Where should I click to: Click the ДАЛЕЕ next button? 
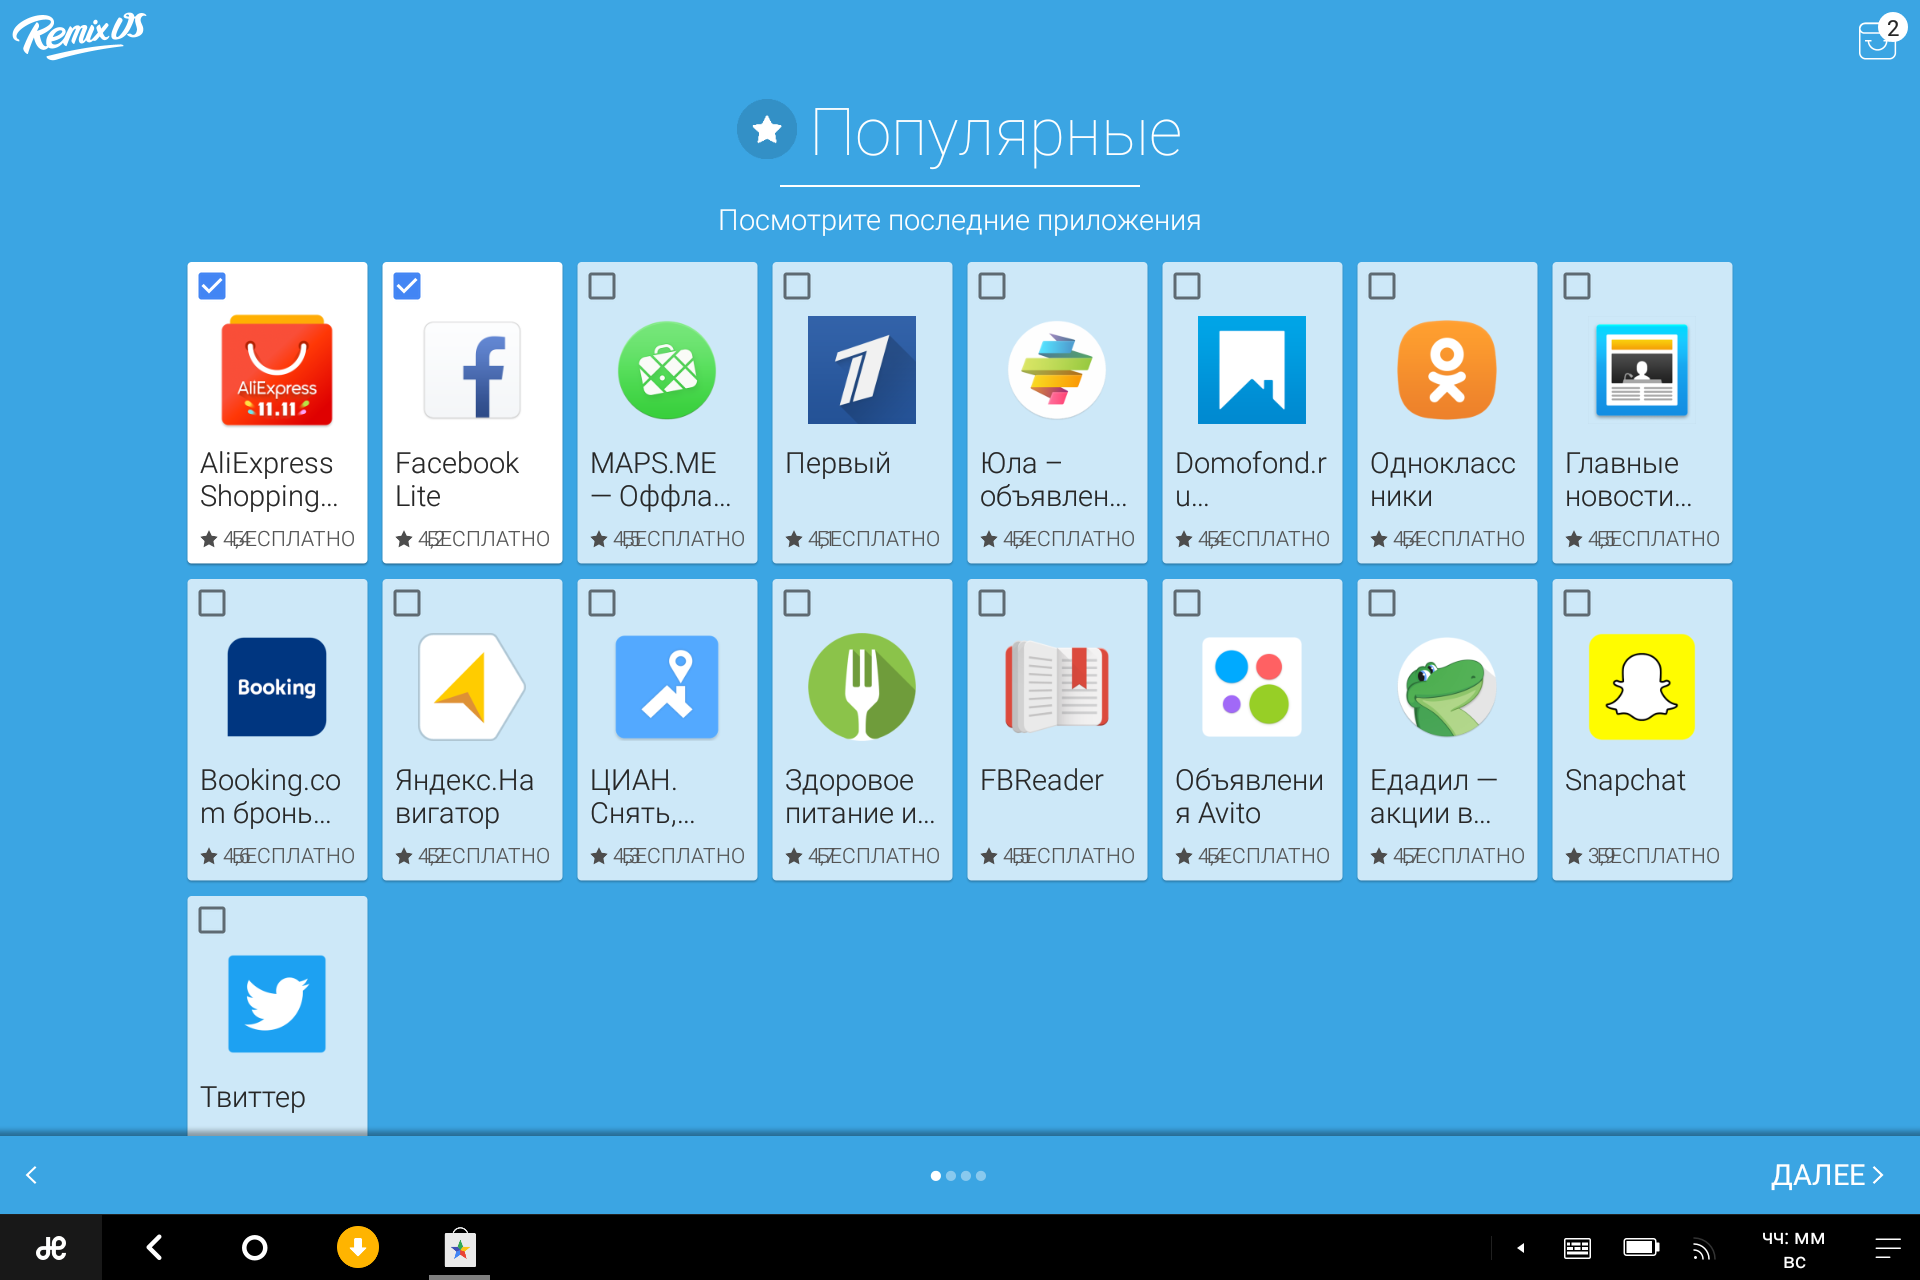tap(1828, 1175)
